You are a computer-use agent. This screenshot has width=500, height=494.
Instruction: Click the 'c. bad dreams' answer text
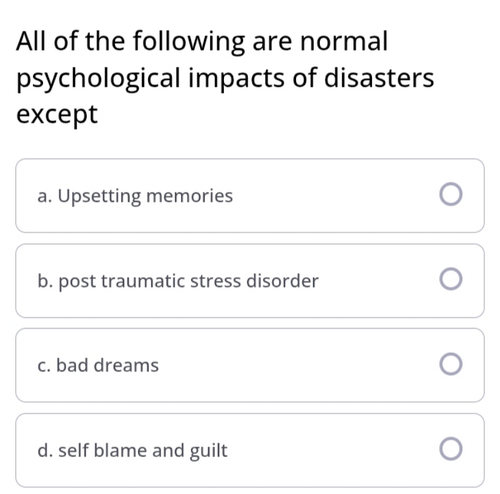98,365
